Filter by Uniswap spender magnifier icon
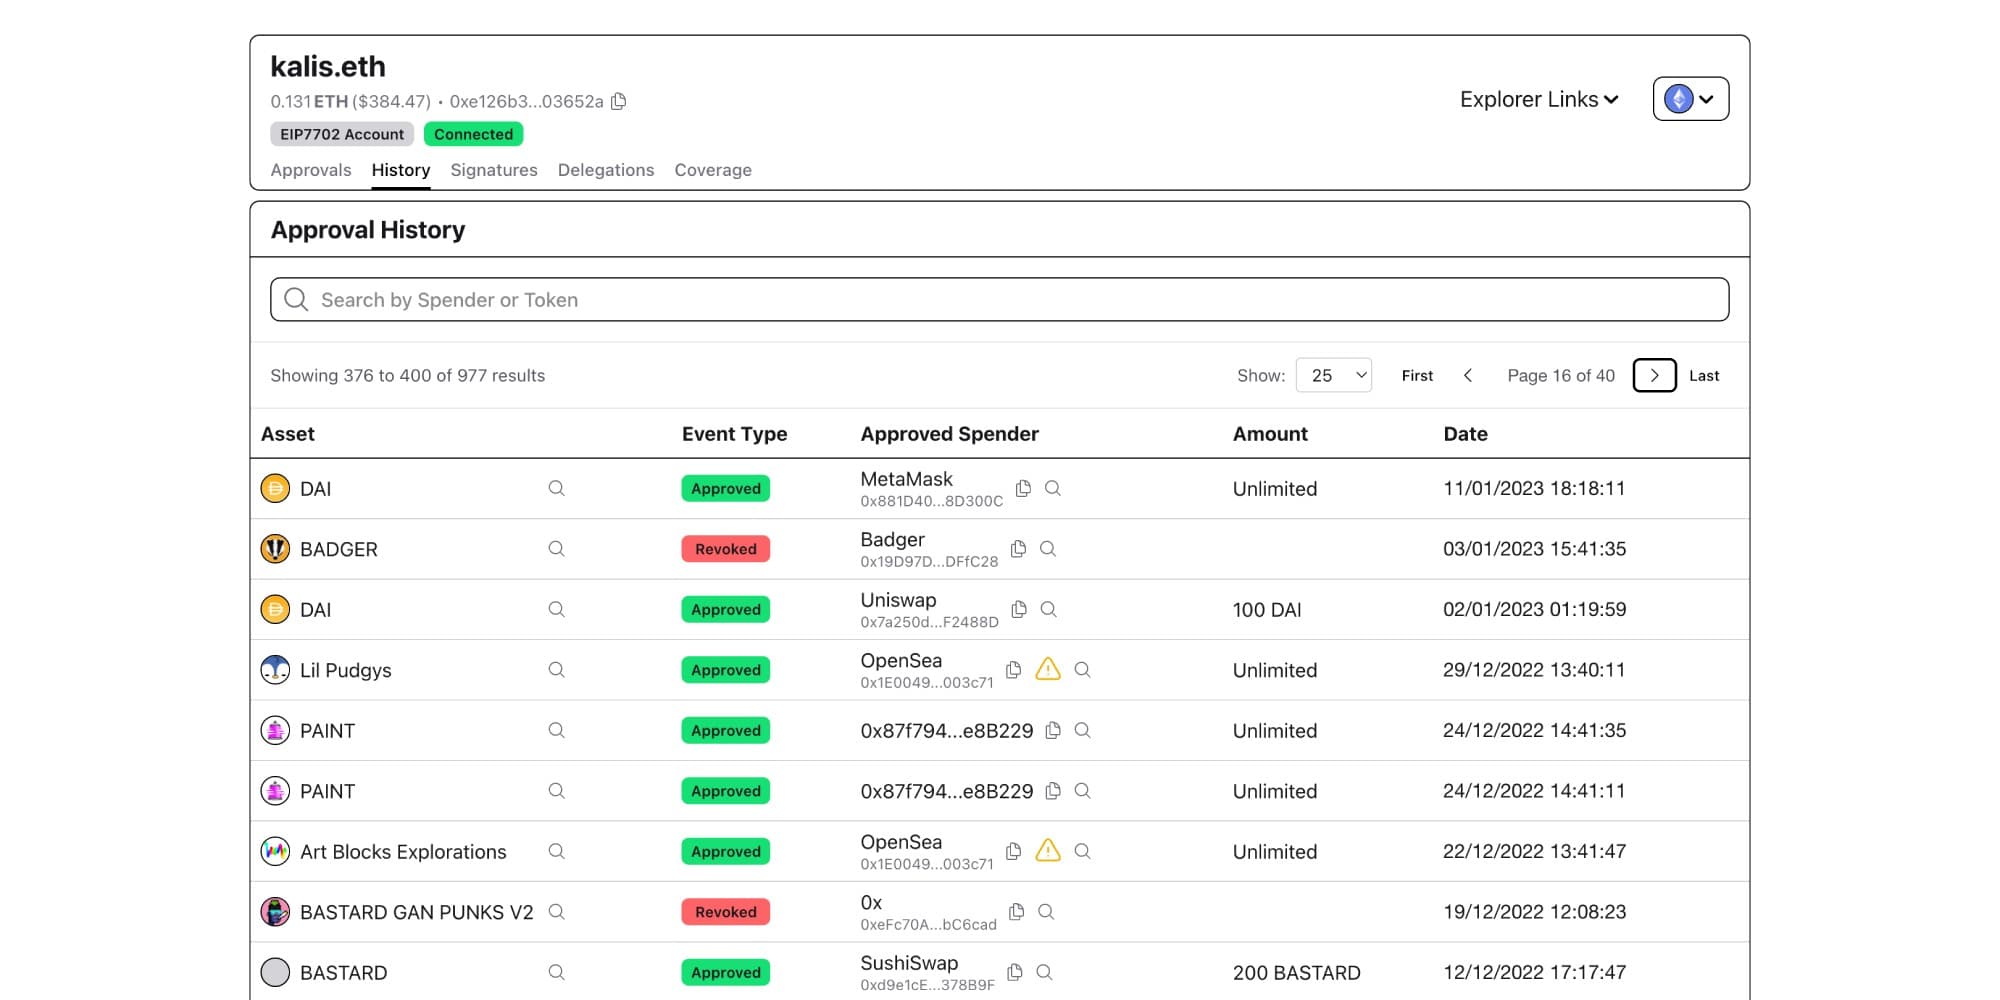Viewport: 2000px width, 1000px height. click(x=1048, y=609)
